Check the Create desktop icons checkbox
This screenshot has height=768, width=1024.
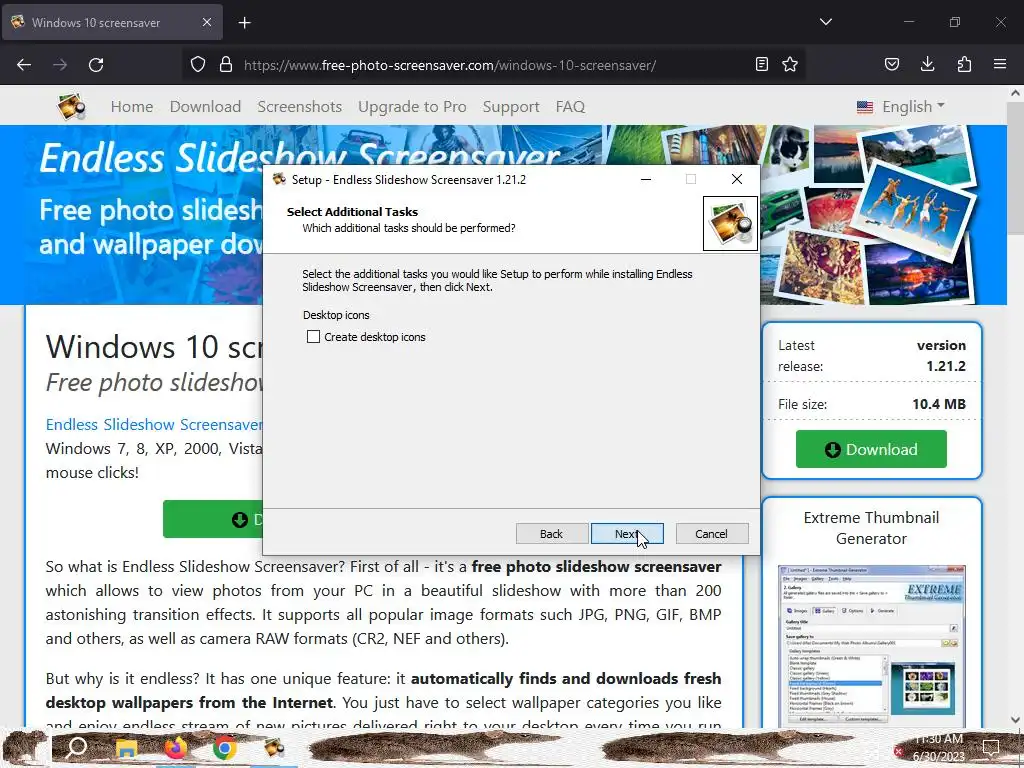click(x=313, y=336)
